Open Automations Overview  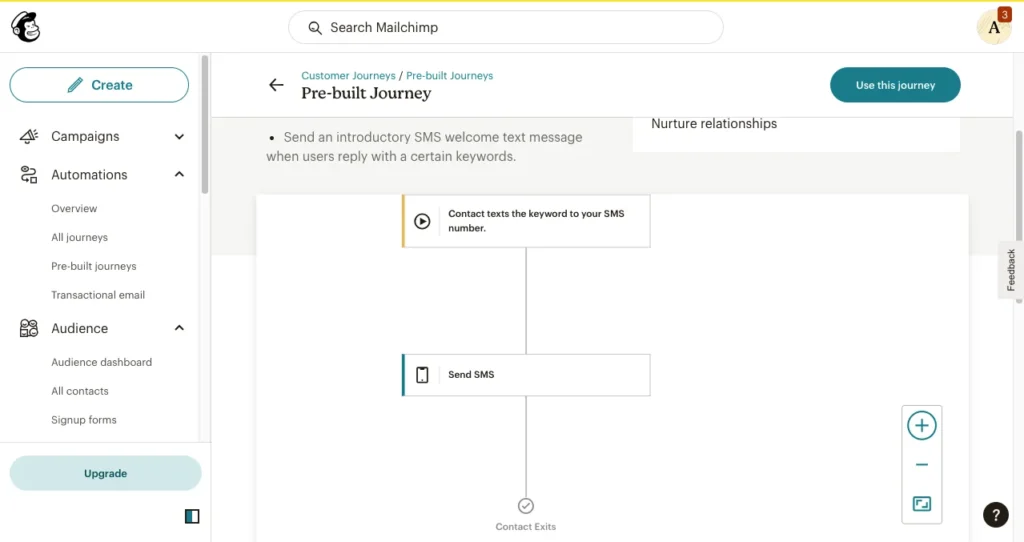point(74,208)
